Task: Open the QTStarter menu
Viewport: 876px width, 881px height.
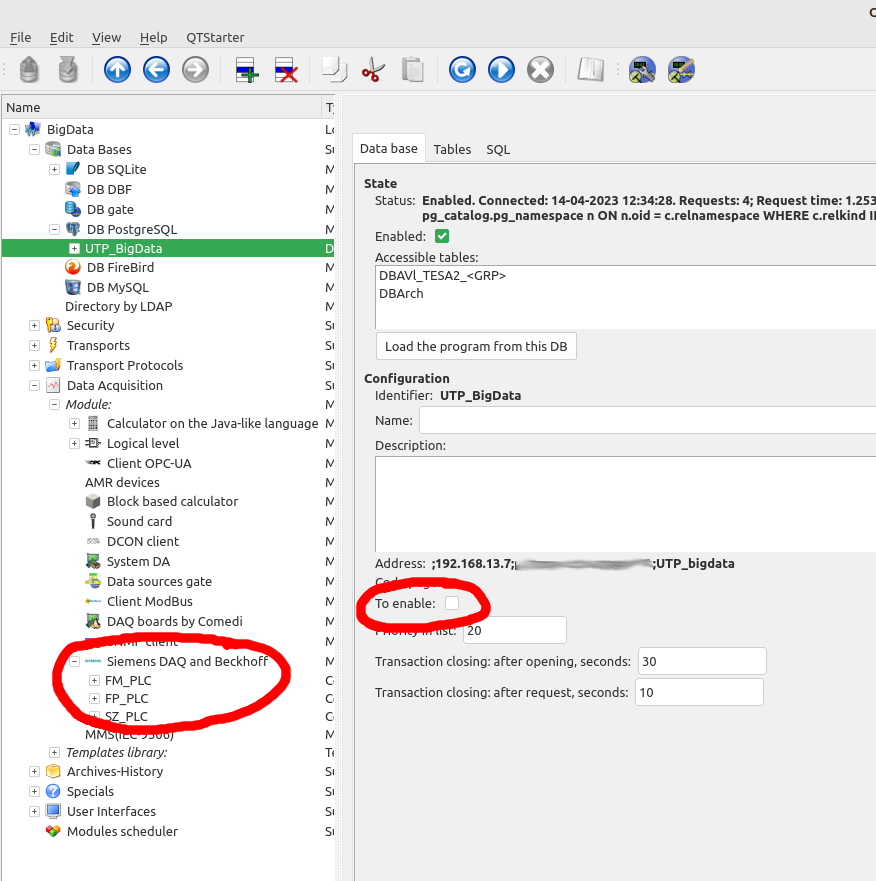Action: point(215,37)
